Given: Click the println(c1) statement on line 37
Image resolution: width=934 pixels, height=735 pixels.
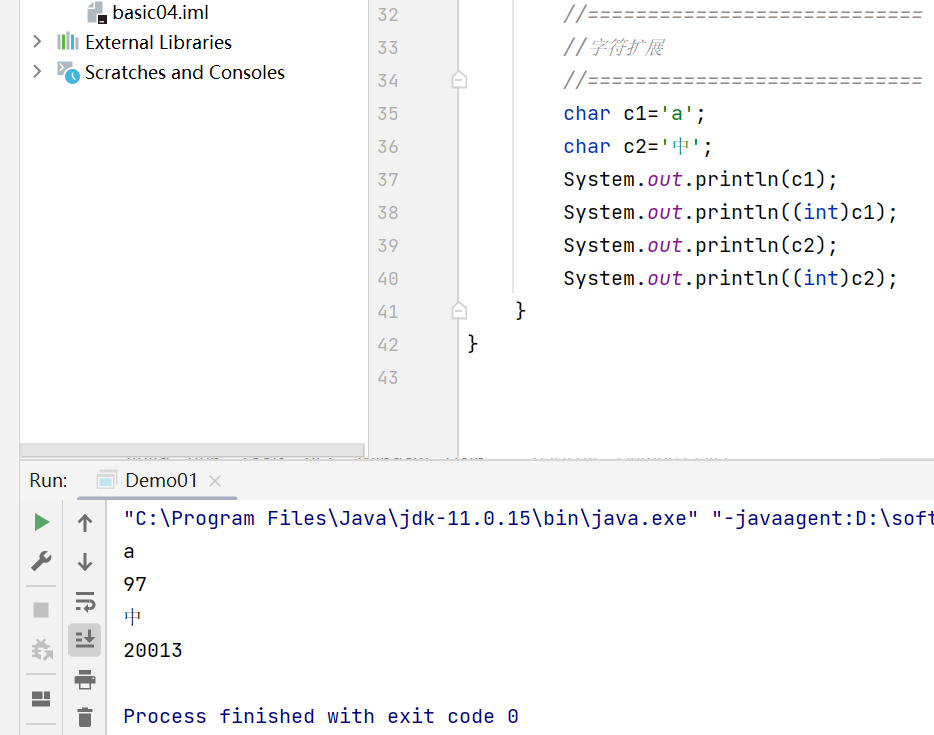Looking at the screenshot, I should point(700,179).
